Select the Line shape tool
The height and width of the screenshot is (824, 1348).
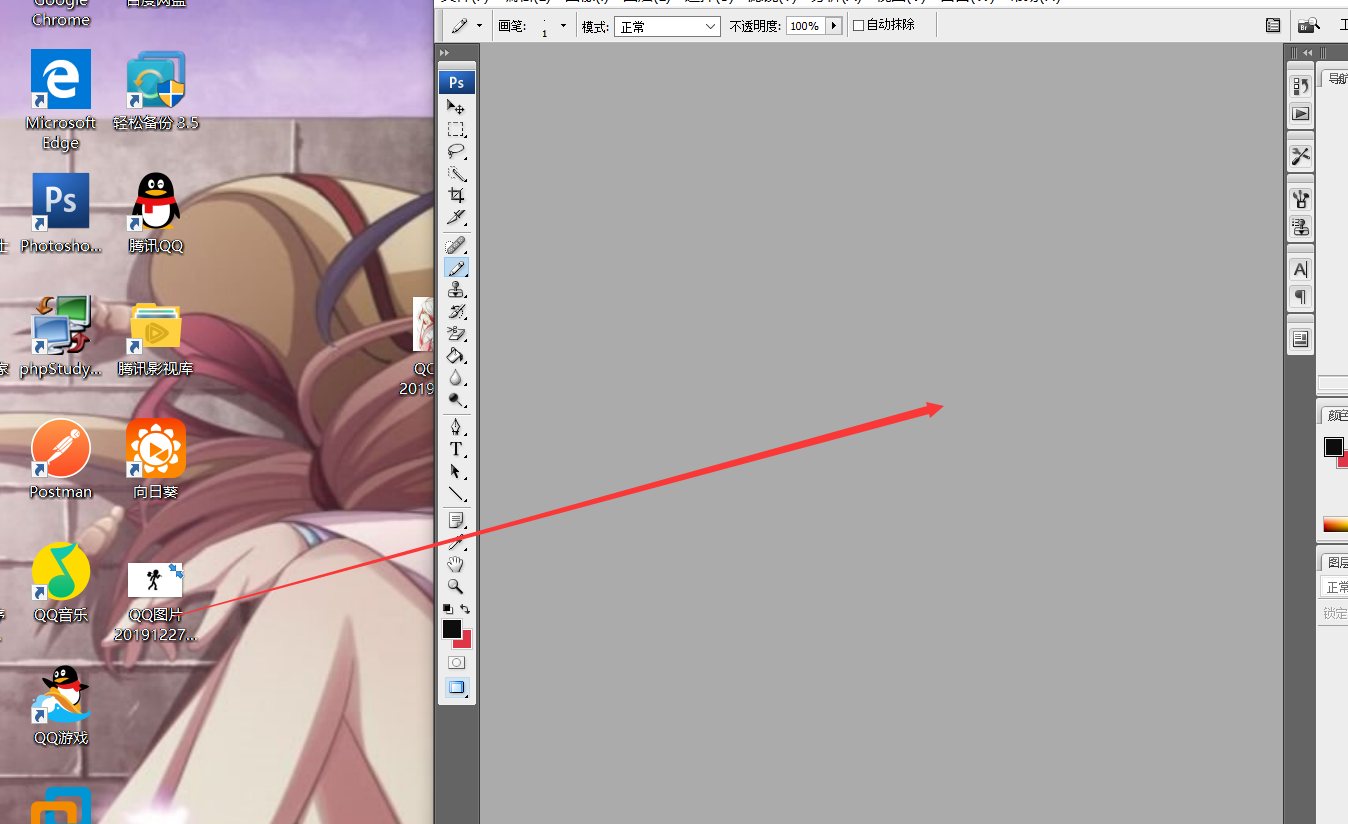point(456,493)
